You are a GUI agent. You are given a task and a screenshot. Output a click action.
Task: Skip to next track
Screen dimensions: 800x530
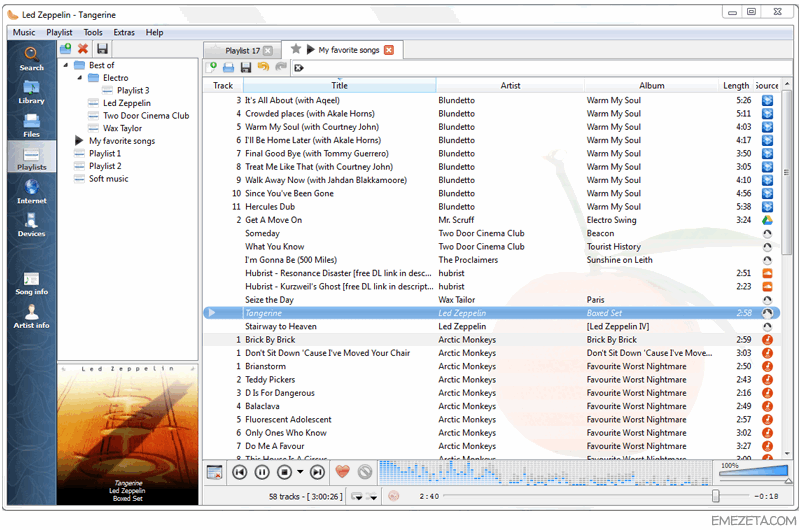click(x=317, y=472)
